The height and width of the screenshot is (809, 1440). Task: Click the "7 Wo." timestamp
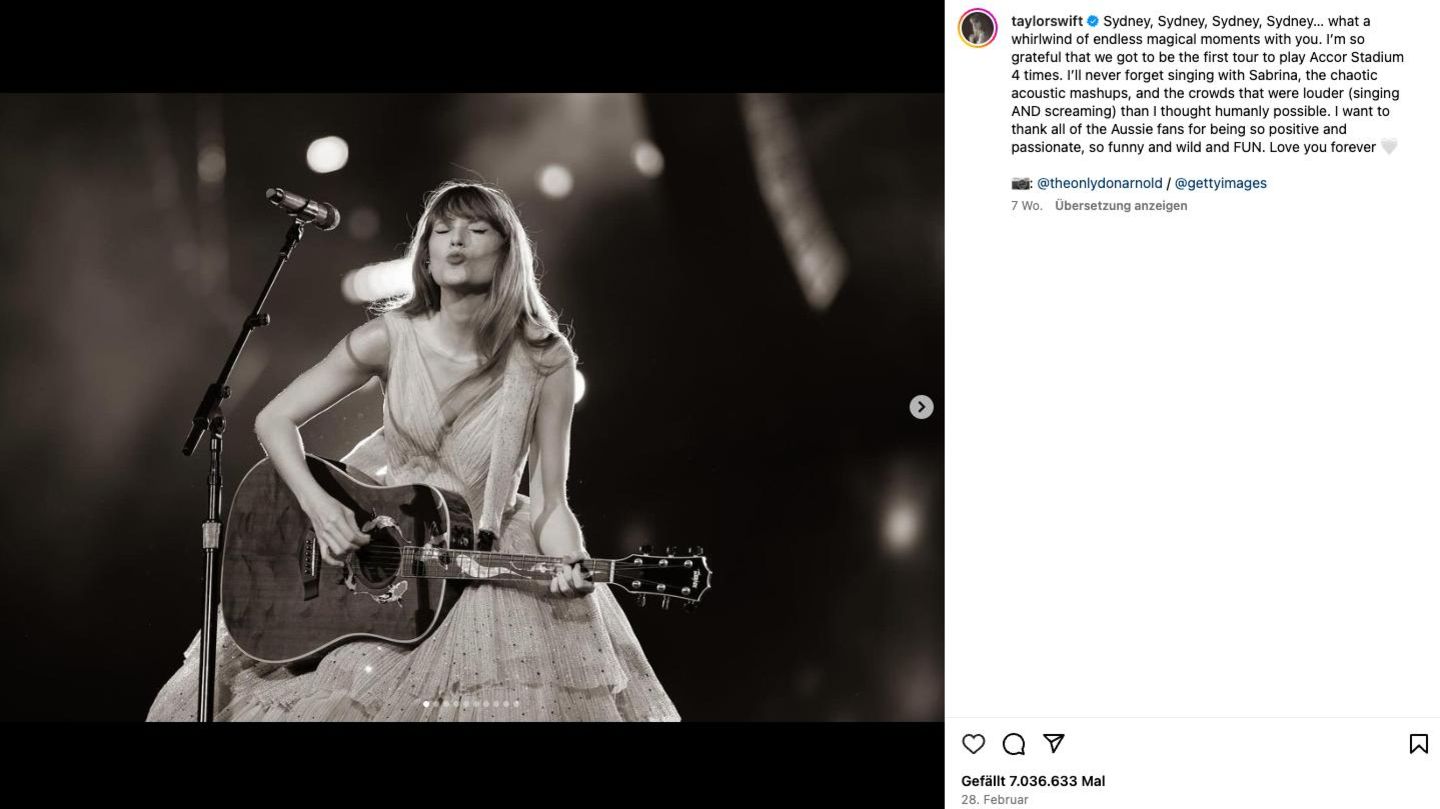pyautogui.click(x=1026, y=206)
